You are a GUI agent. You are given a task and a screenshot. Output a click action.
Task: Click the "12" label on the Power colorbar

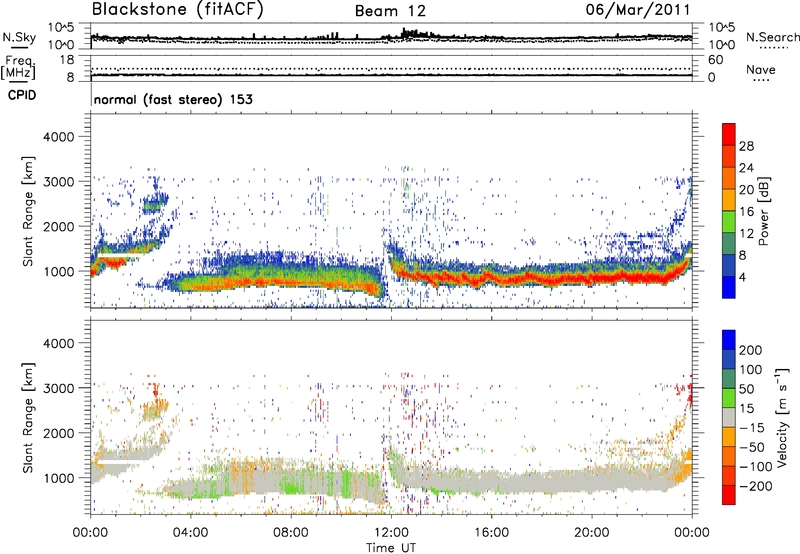click(x=746, y=234)
